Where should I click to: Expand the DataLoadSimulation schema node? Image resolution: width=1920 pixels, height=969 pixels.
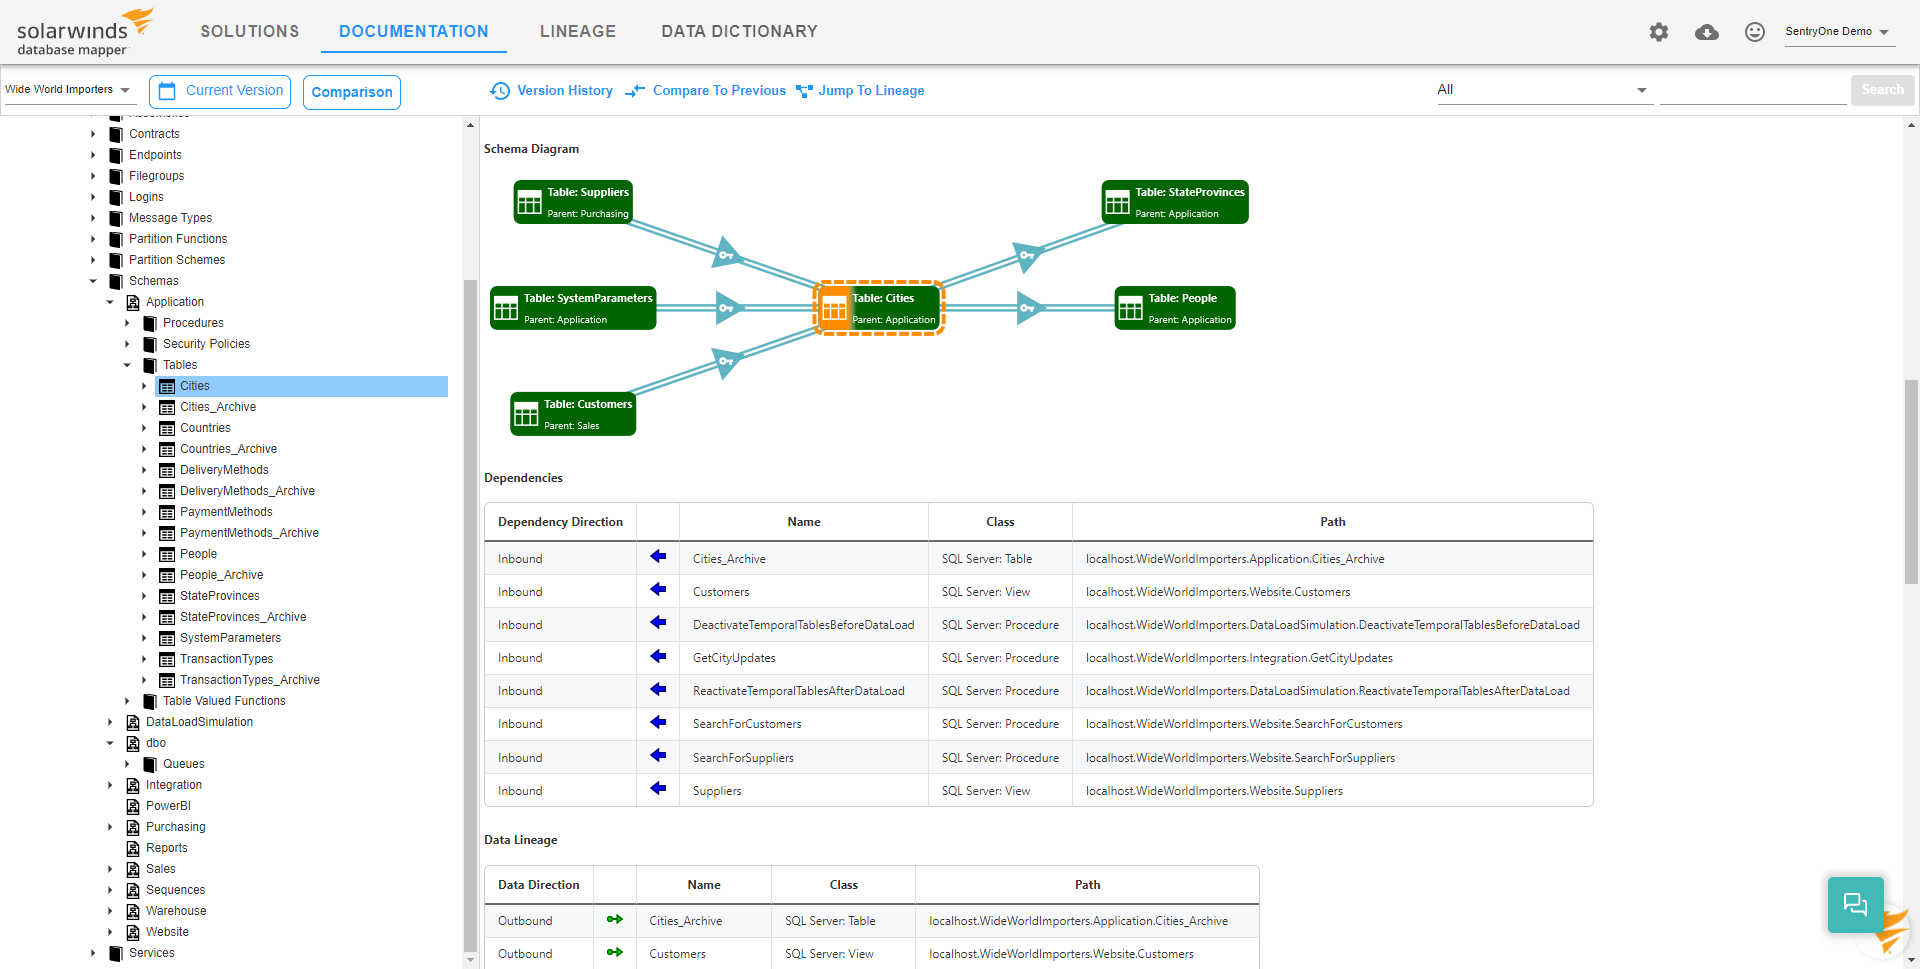110,722
